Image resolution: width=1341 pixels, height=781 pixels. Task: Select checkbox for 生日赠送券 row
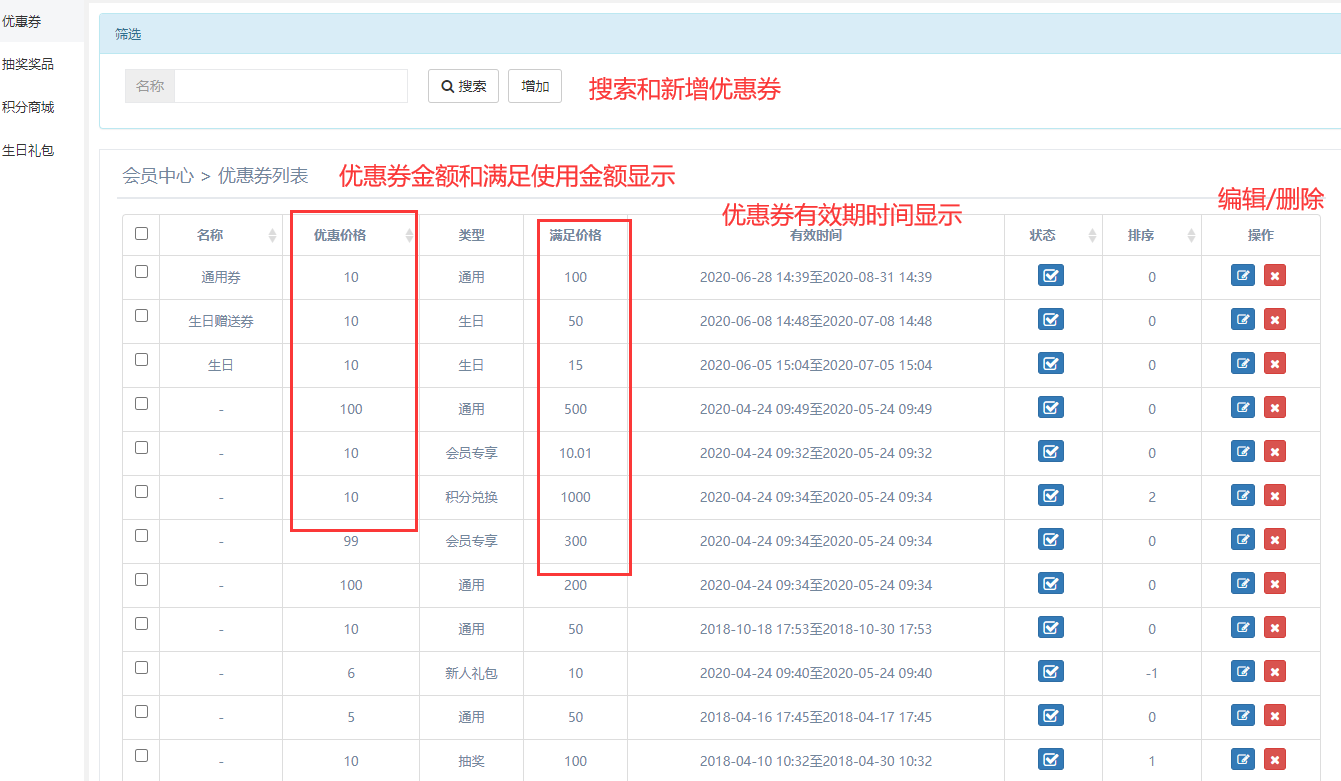click(141, 316)
